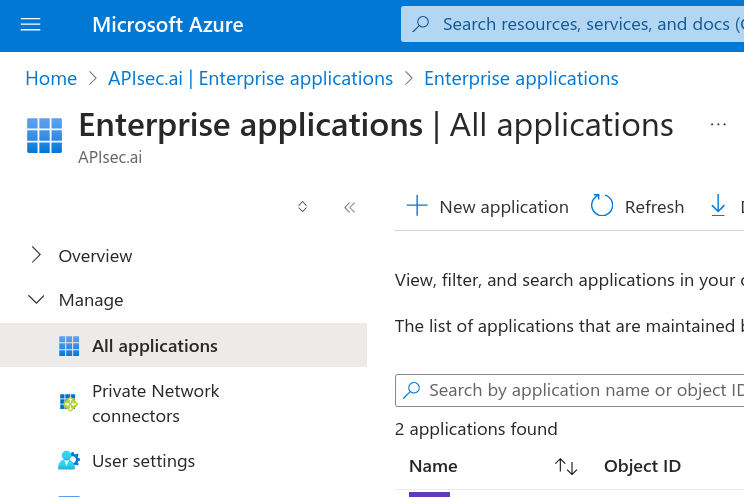Image resolution: width=744 pixels, height=497 pixels.
Task: Toggle expand/collapse all sidebar sections
Action: click(x=302, y=207)
